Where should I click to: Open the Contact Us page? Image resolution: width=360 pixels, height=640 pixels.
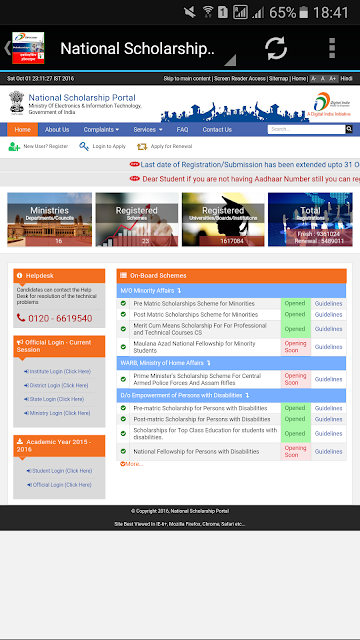pyautogui.click(x=217, y=129)
